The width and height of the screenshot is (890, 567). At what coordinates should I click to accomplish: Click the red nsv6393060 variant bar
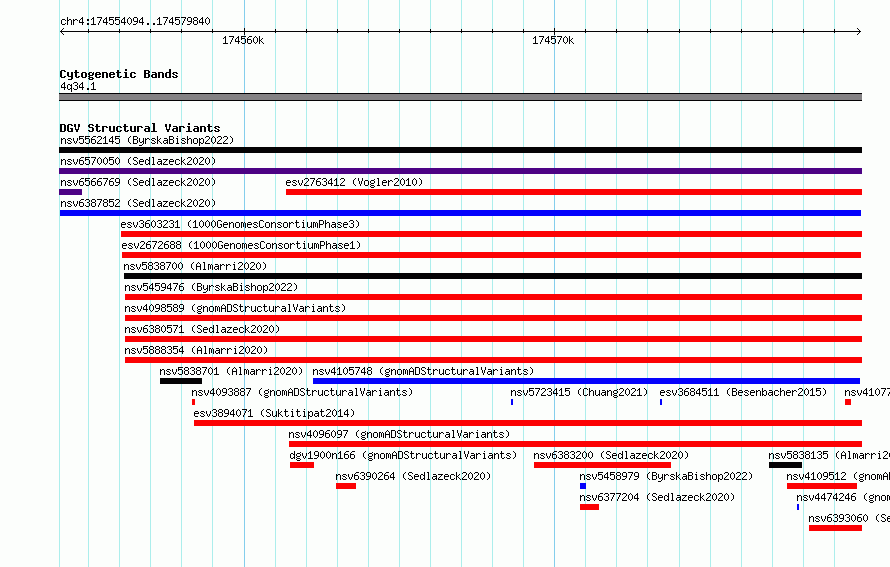click(836, 528)
